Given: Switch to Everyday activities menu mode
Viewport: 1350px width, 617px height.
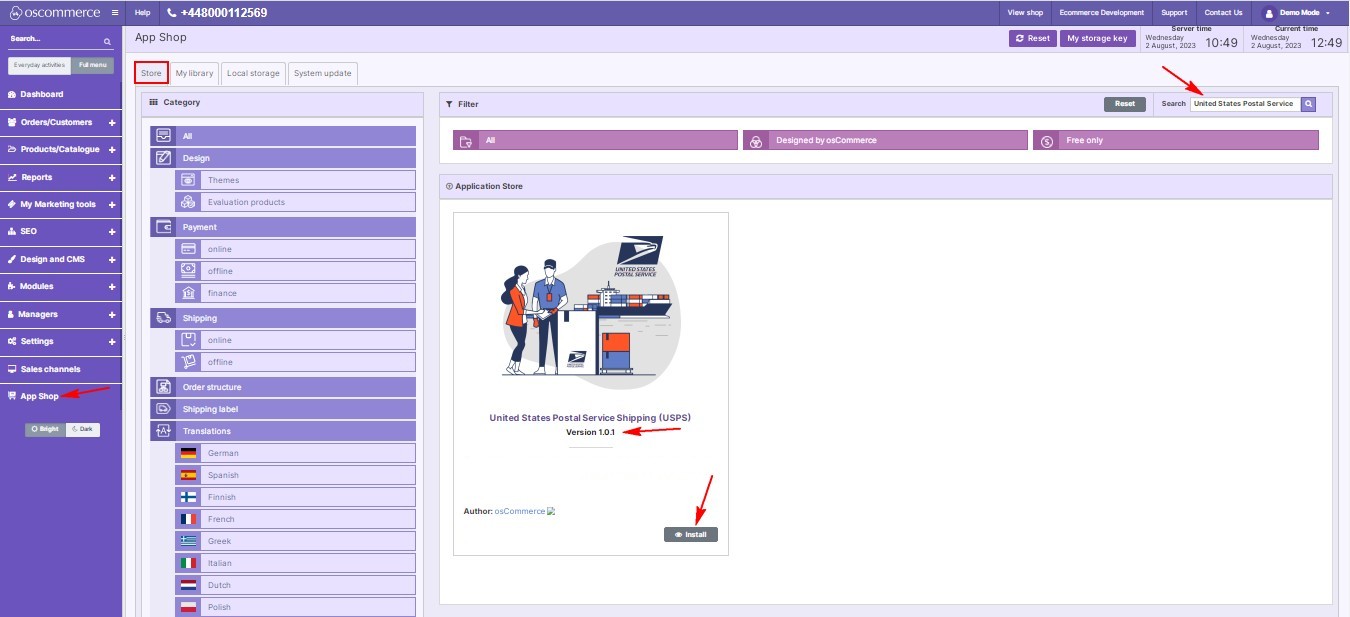Looking at the screenshot, I should [39, 65].
